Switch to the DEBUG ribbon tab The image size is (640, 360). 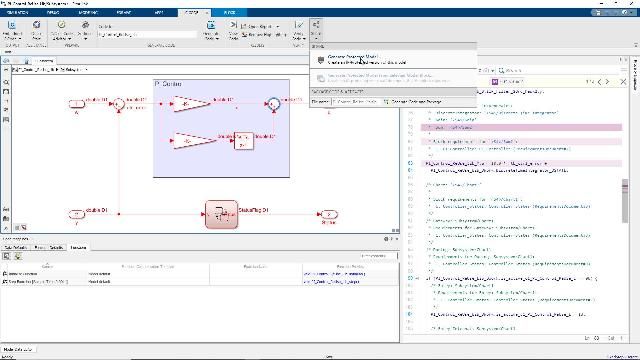click(x=53, y=13)
